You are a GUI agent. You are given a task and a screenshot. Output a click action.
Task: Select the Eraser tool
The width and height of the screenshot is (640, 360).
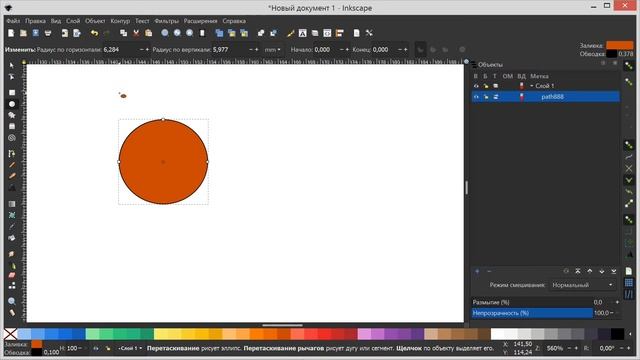[x=12, y=275]
